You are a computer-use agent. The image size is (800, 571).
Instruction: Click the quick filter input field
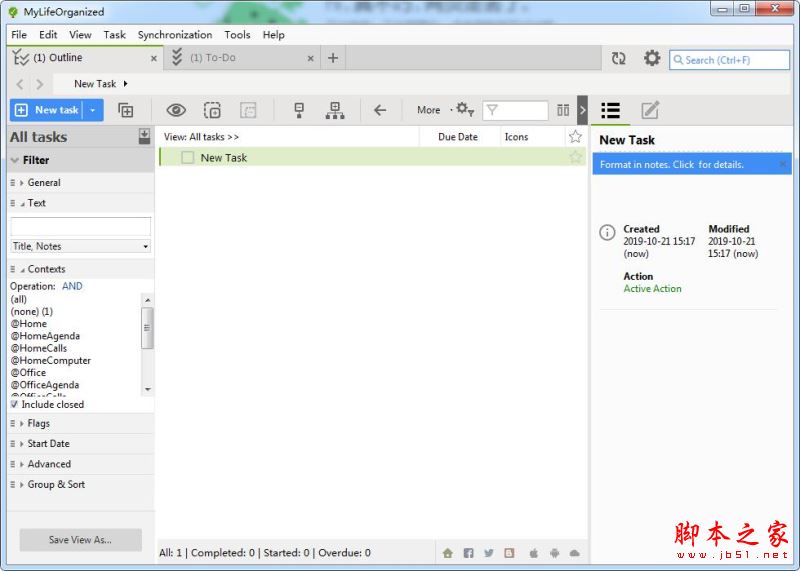point(515,110)
